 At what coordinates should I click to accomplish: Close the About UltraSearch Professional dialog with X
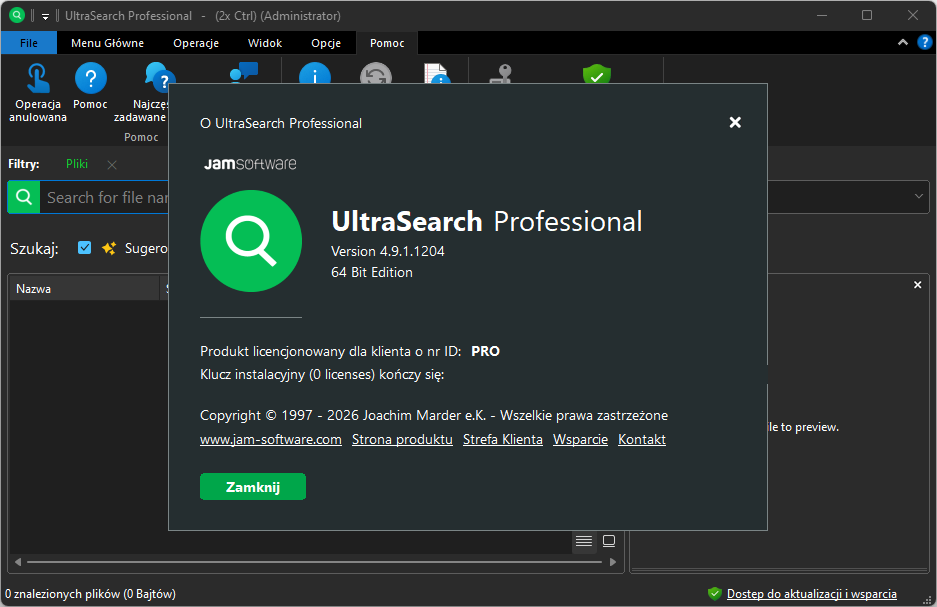(x=735, y=122)
